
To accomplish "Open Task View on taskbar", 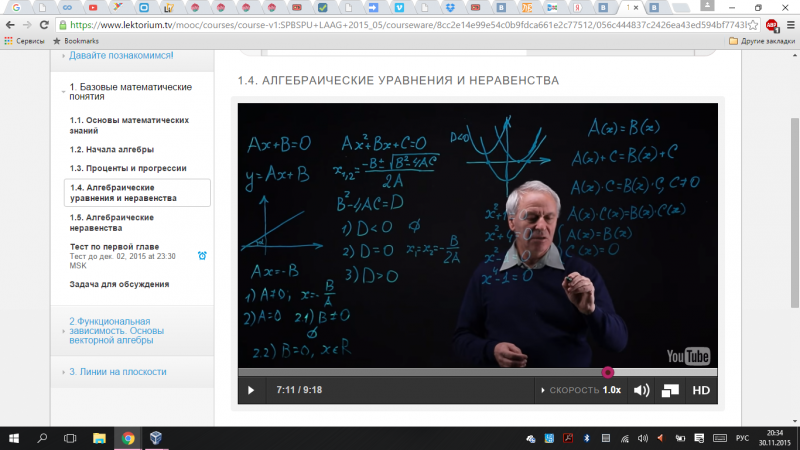I will click(x=70, y=438).
